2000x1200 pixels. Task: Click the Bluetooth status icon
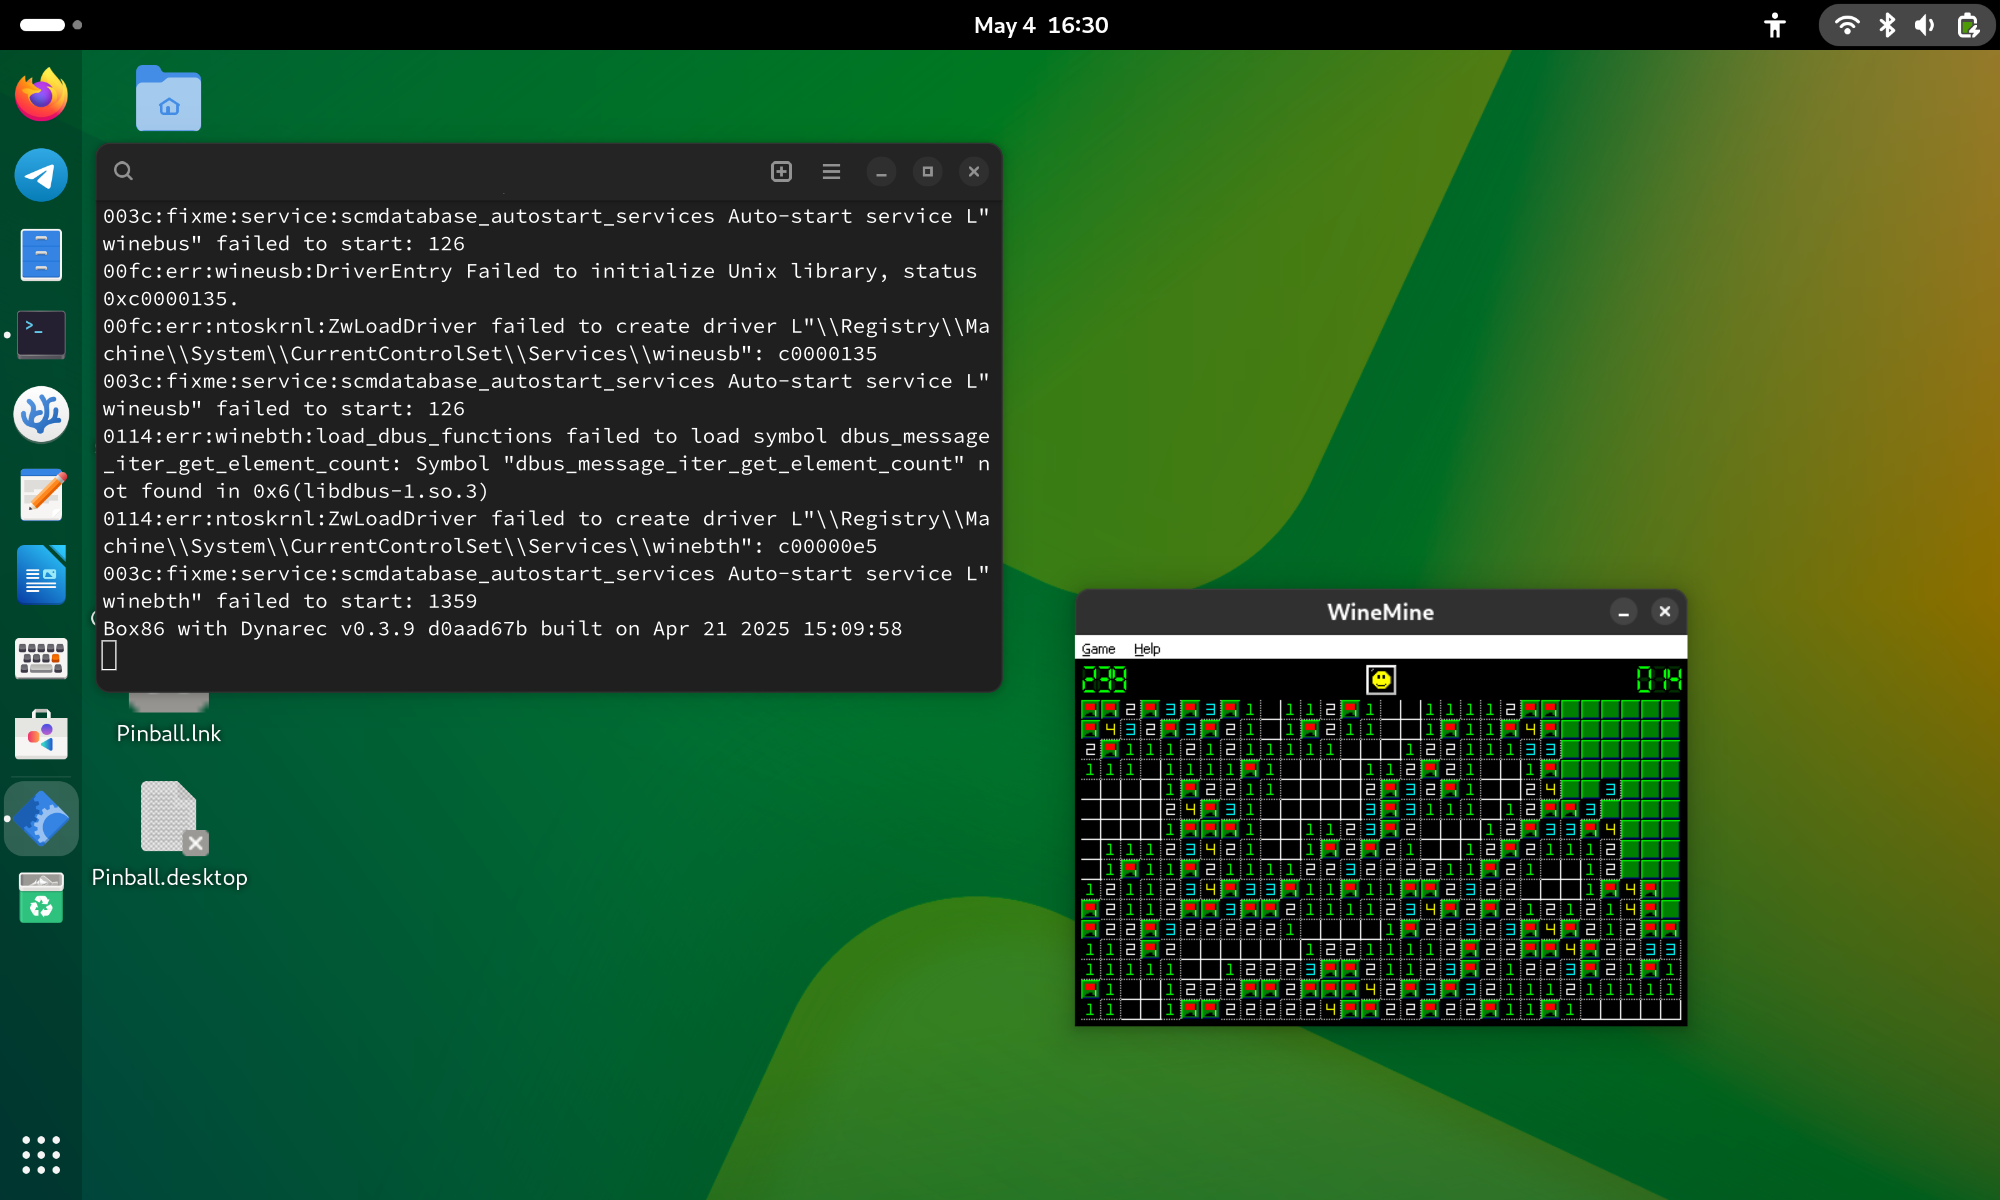1887,25
